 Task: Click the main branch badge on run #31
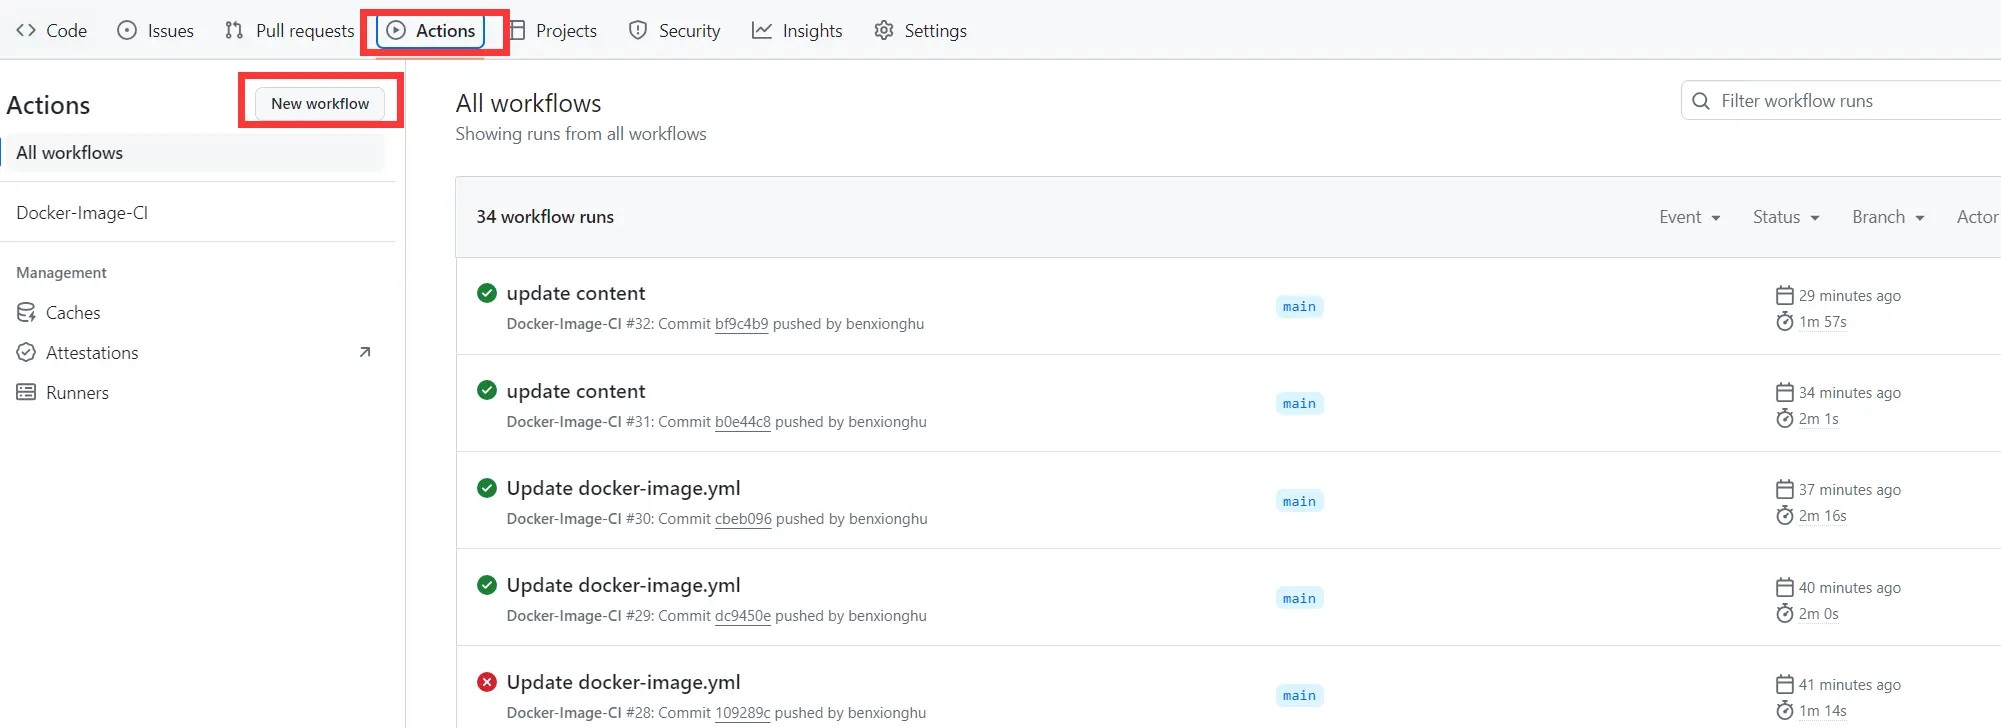[x=1299, y=404]
